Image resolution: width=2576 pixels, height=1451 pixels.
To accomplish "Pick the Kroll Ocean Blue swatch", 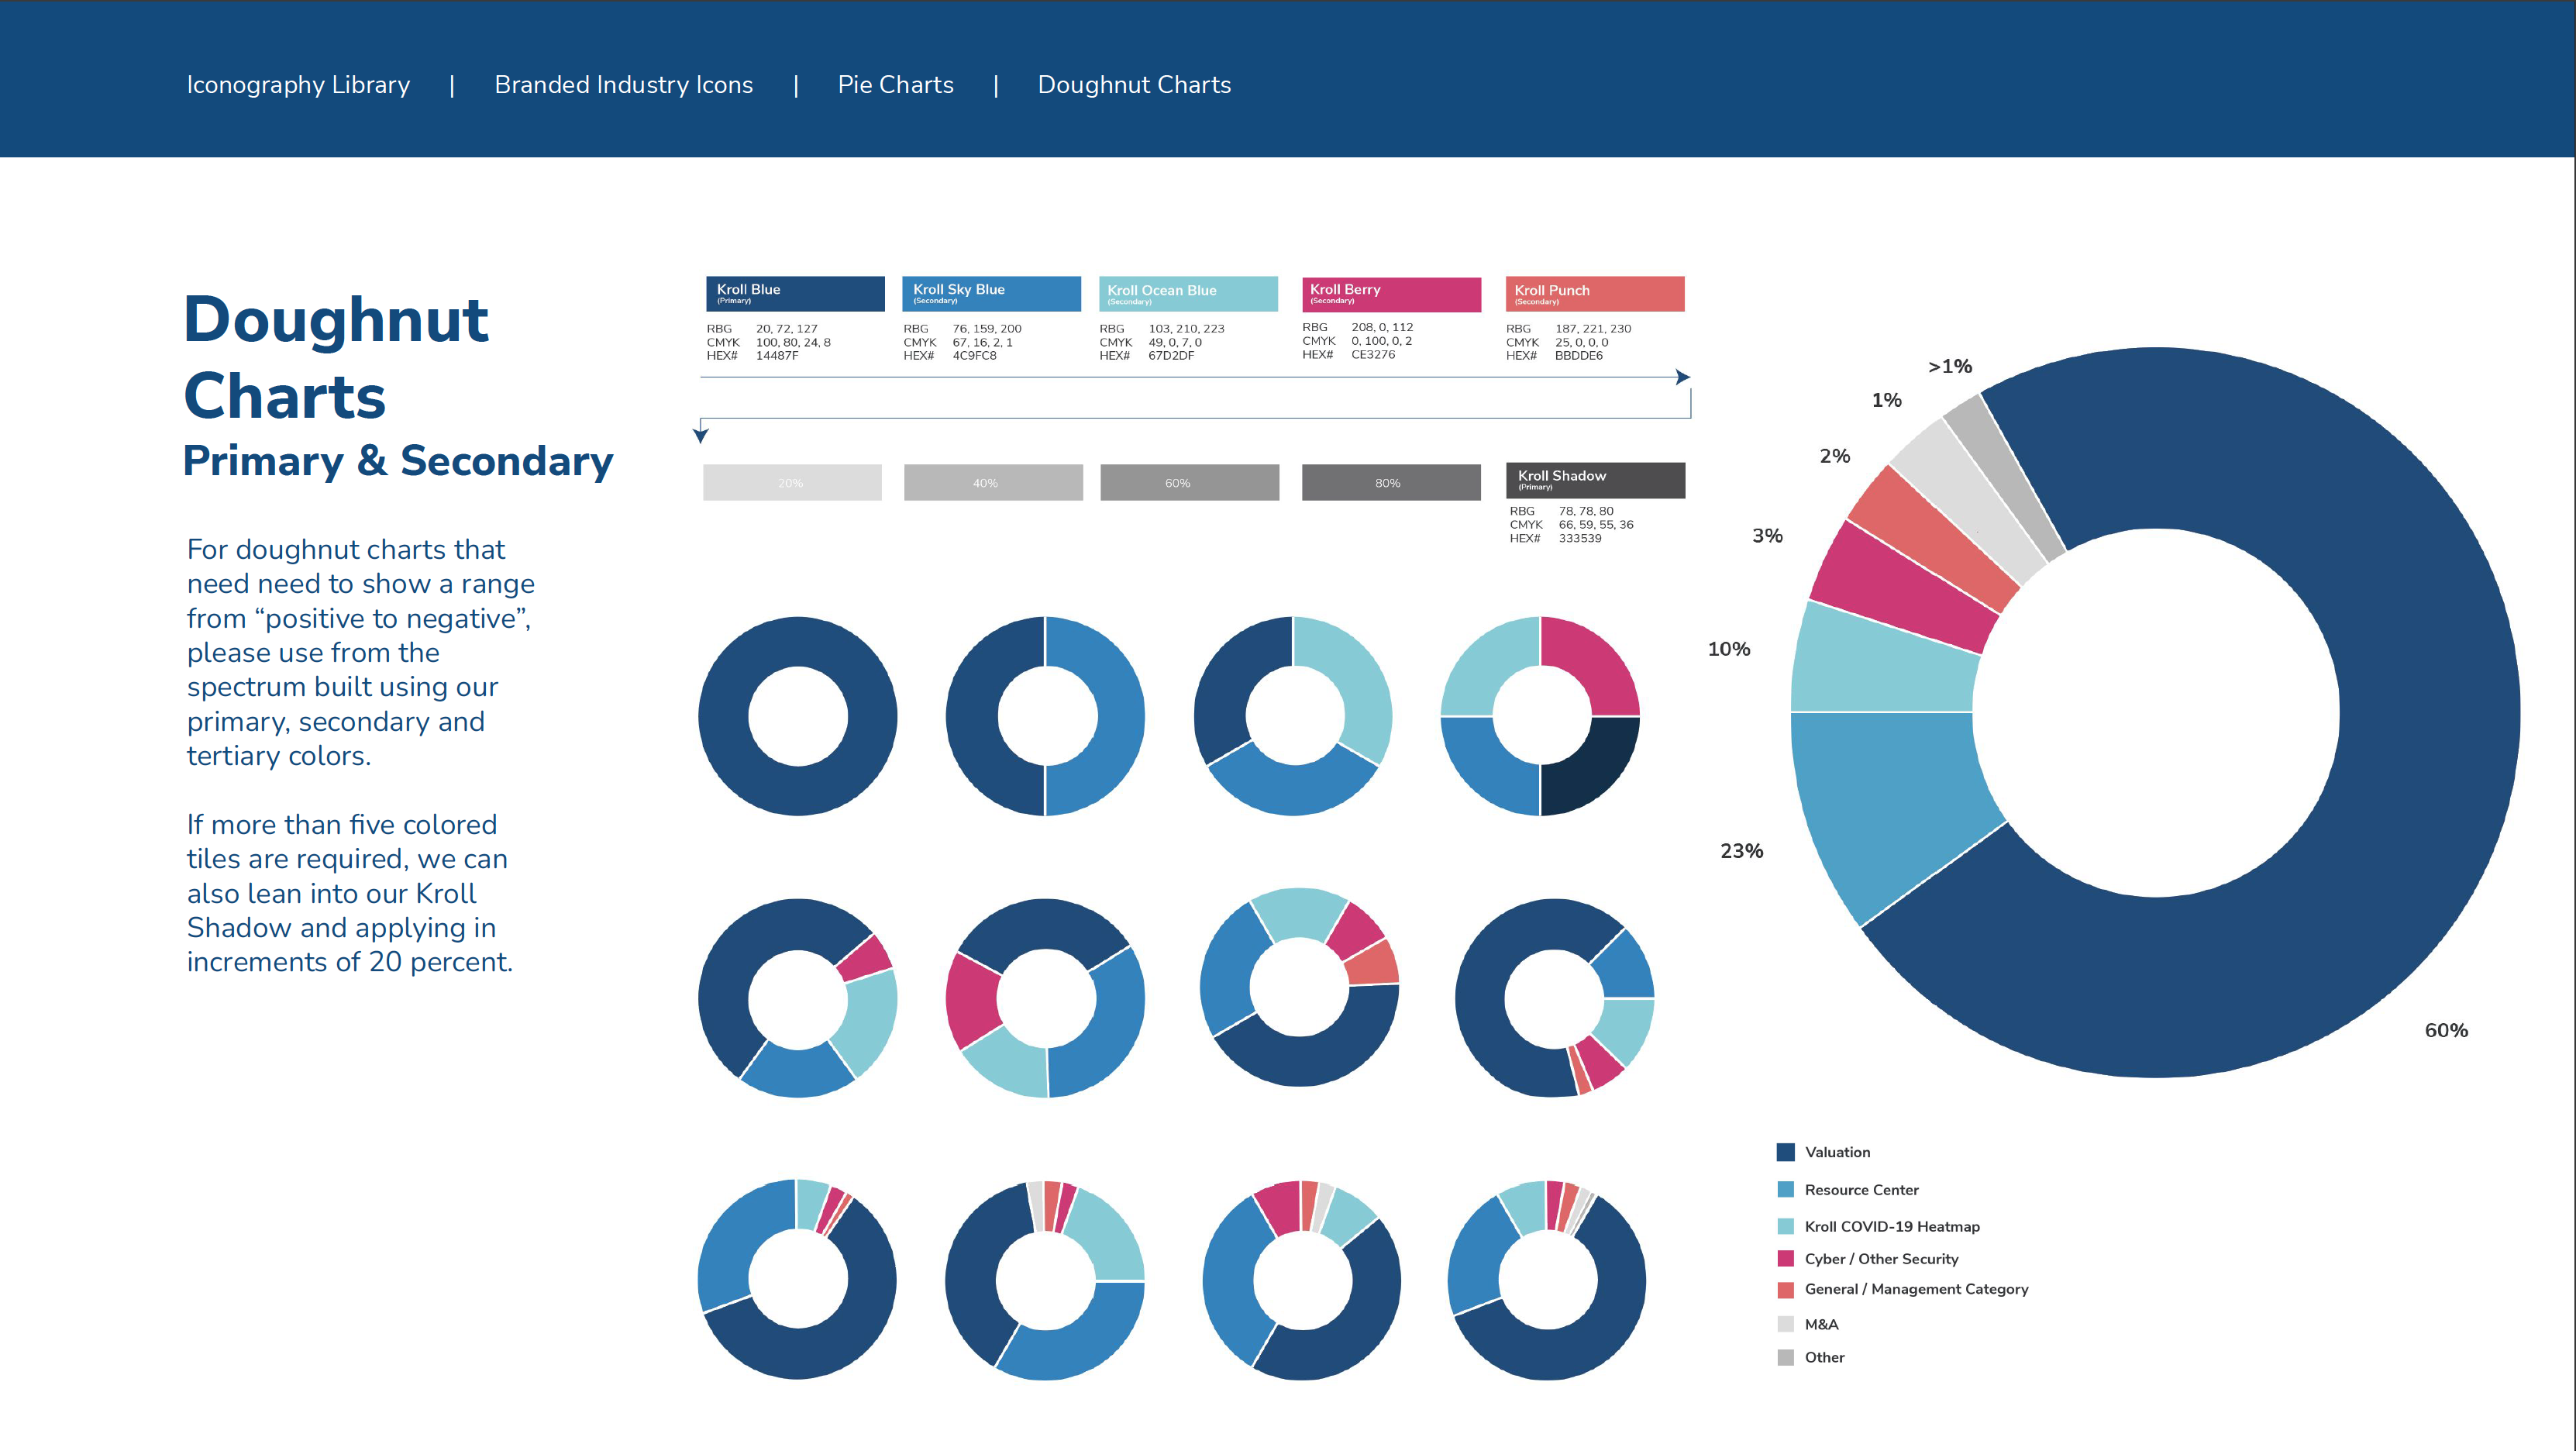I will point(1188,294).
